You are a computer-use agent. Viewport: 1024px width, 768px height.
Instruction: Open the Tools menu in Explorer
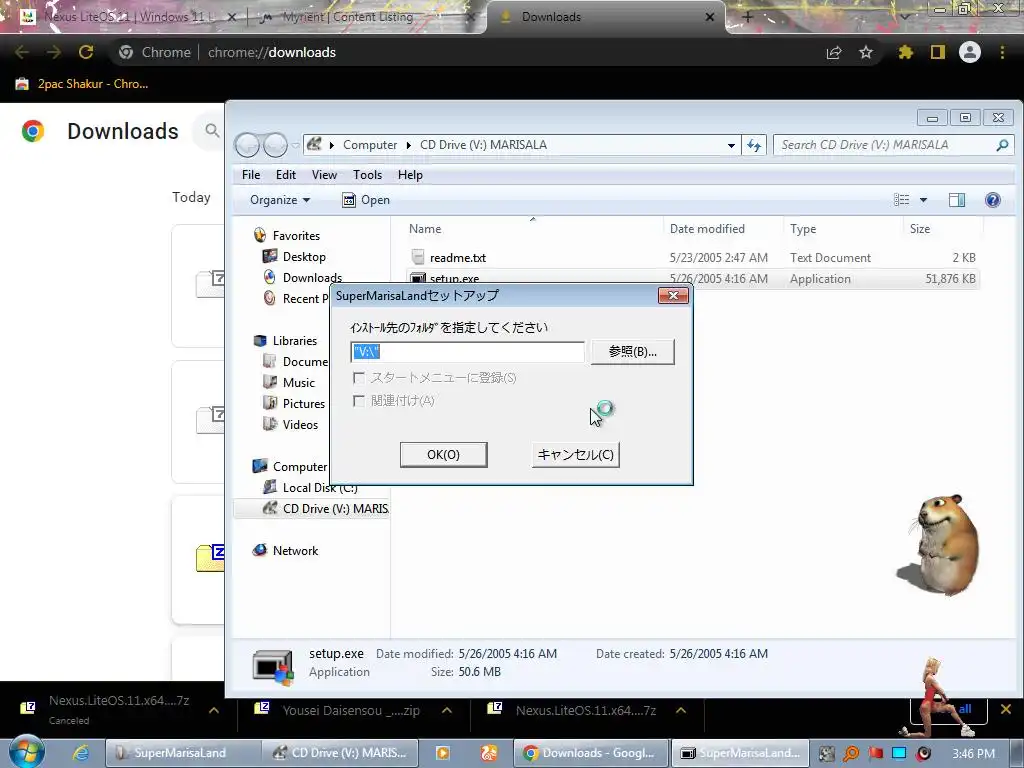(367, 174)
